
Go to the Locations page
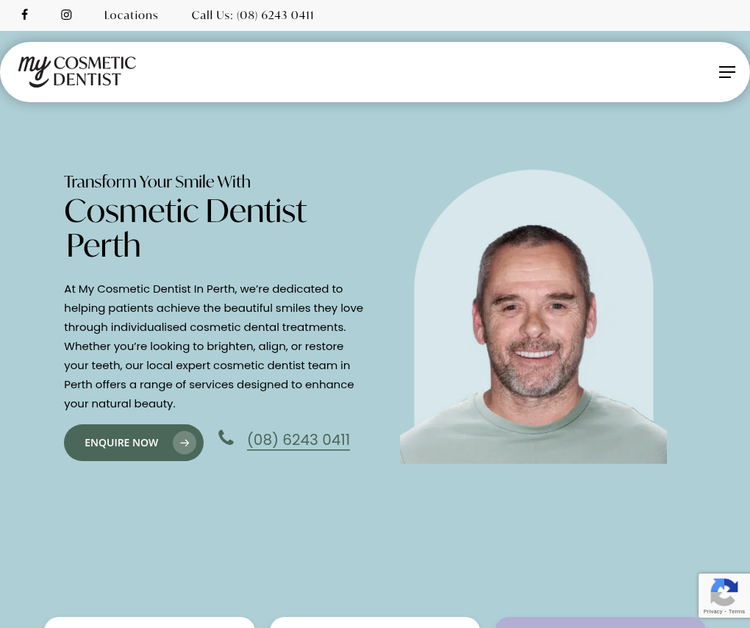(x=131, y=15)
